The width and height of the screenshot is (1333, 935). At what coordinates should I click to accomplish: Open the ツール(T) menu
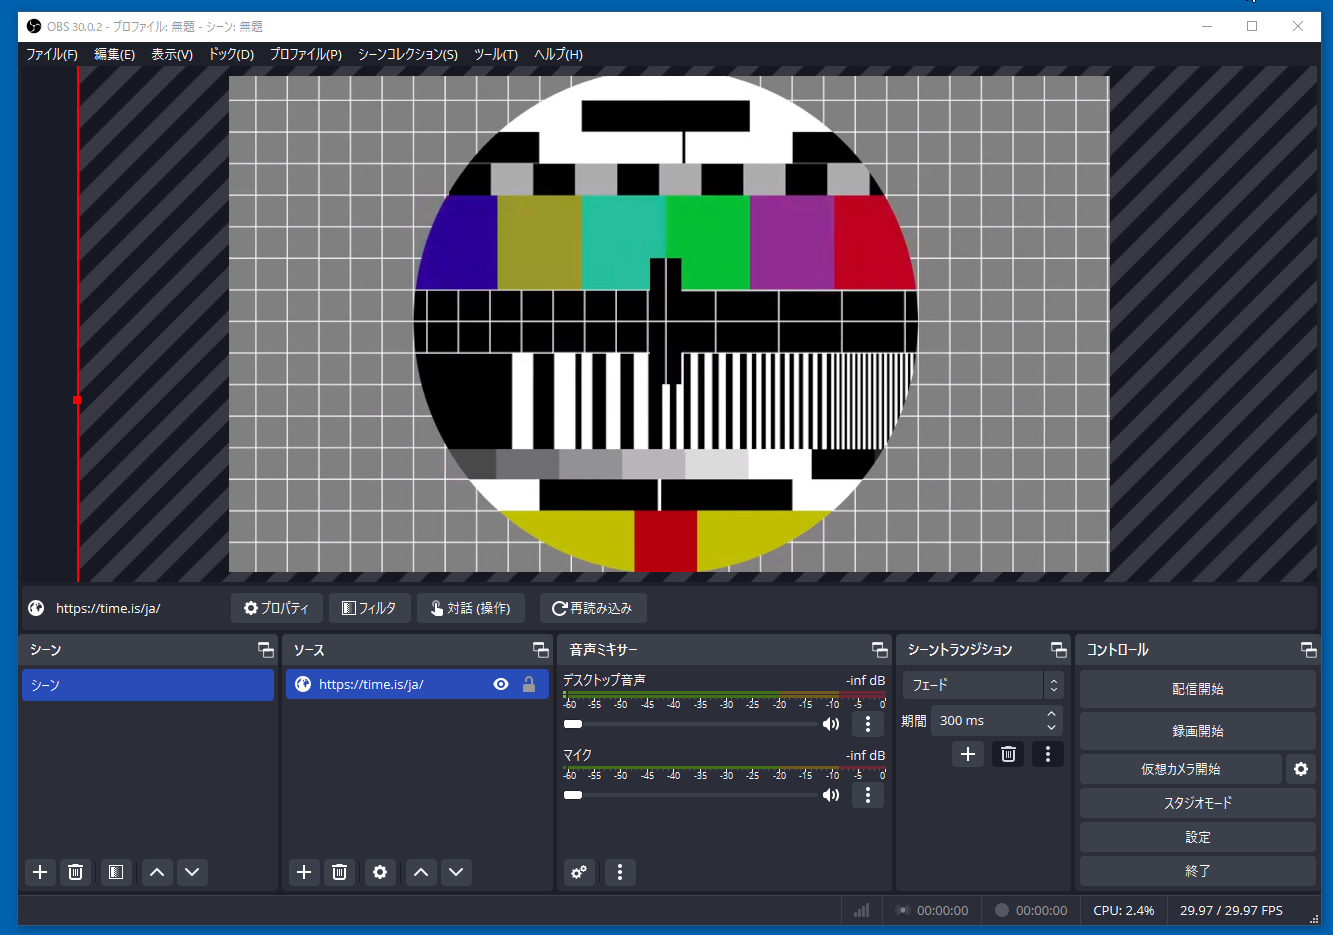495,54
